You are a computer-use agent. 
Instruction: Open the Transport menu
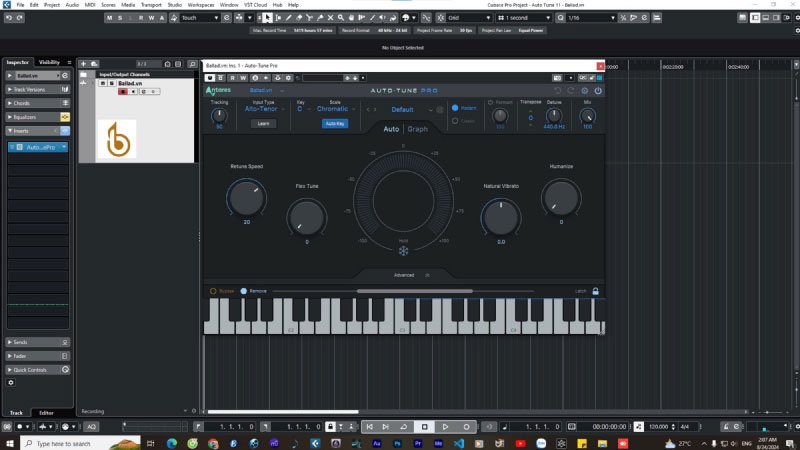pyautogui.click(x=151, y=5)
